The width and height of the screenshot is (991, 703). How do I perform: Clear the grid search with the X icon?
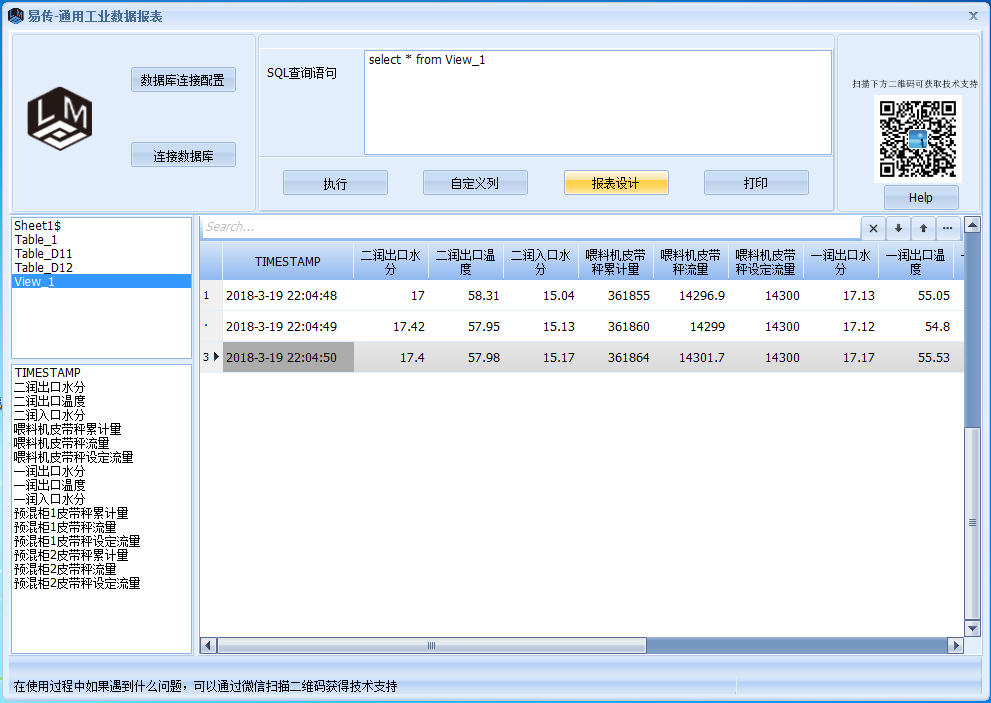tap(873, 228)
